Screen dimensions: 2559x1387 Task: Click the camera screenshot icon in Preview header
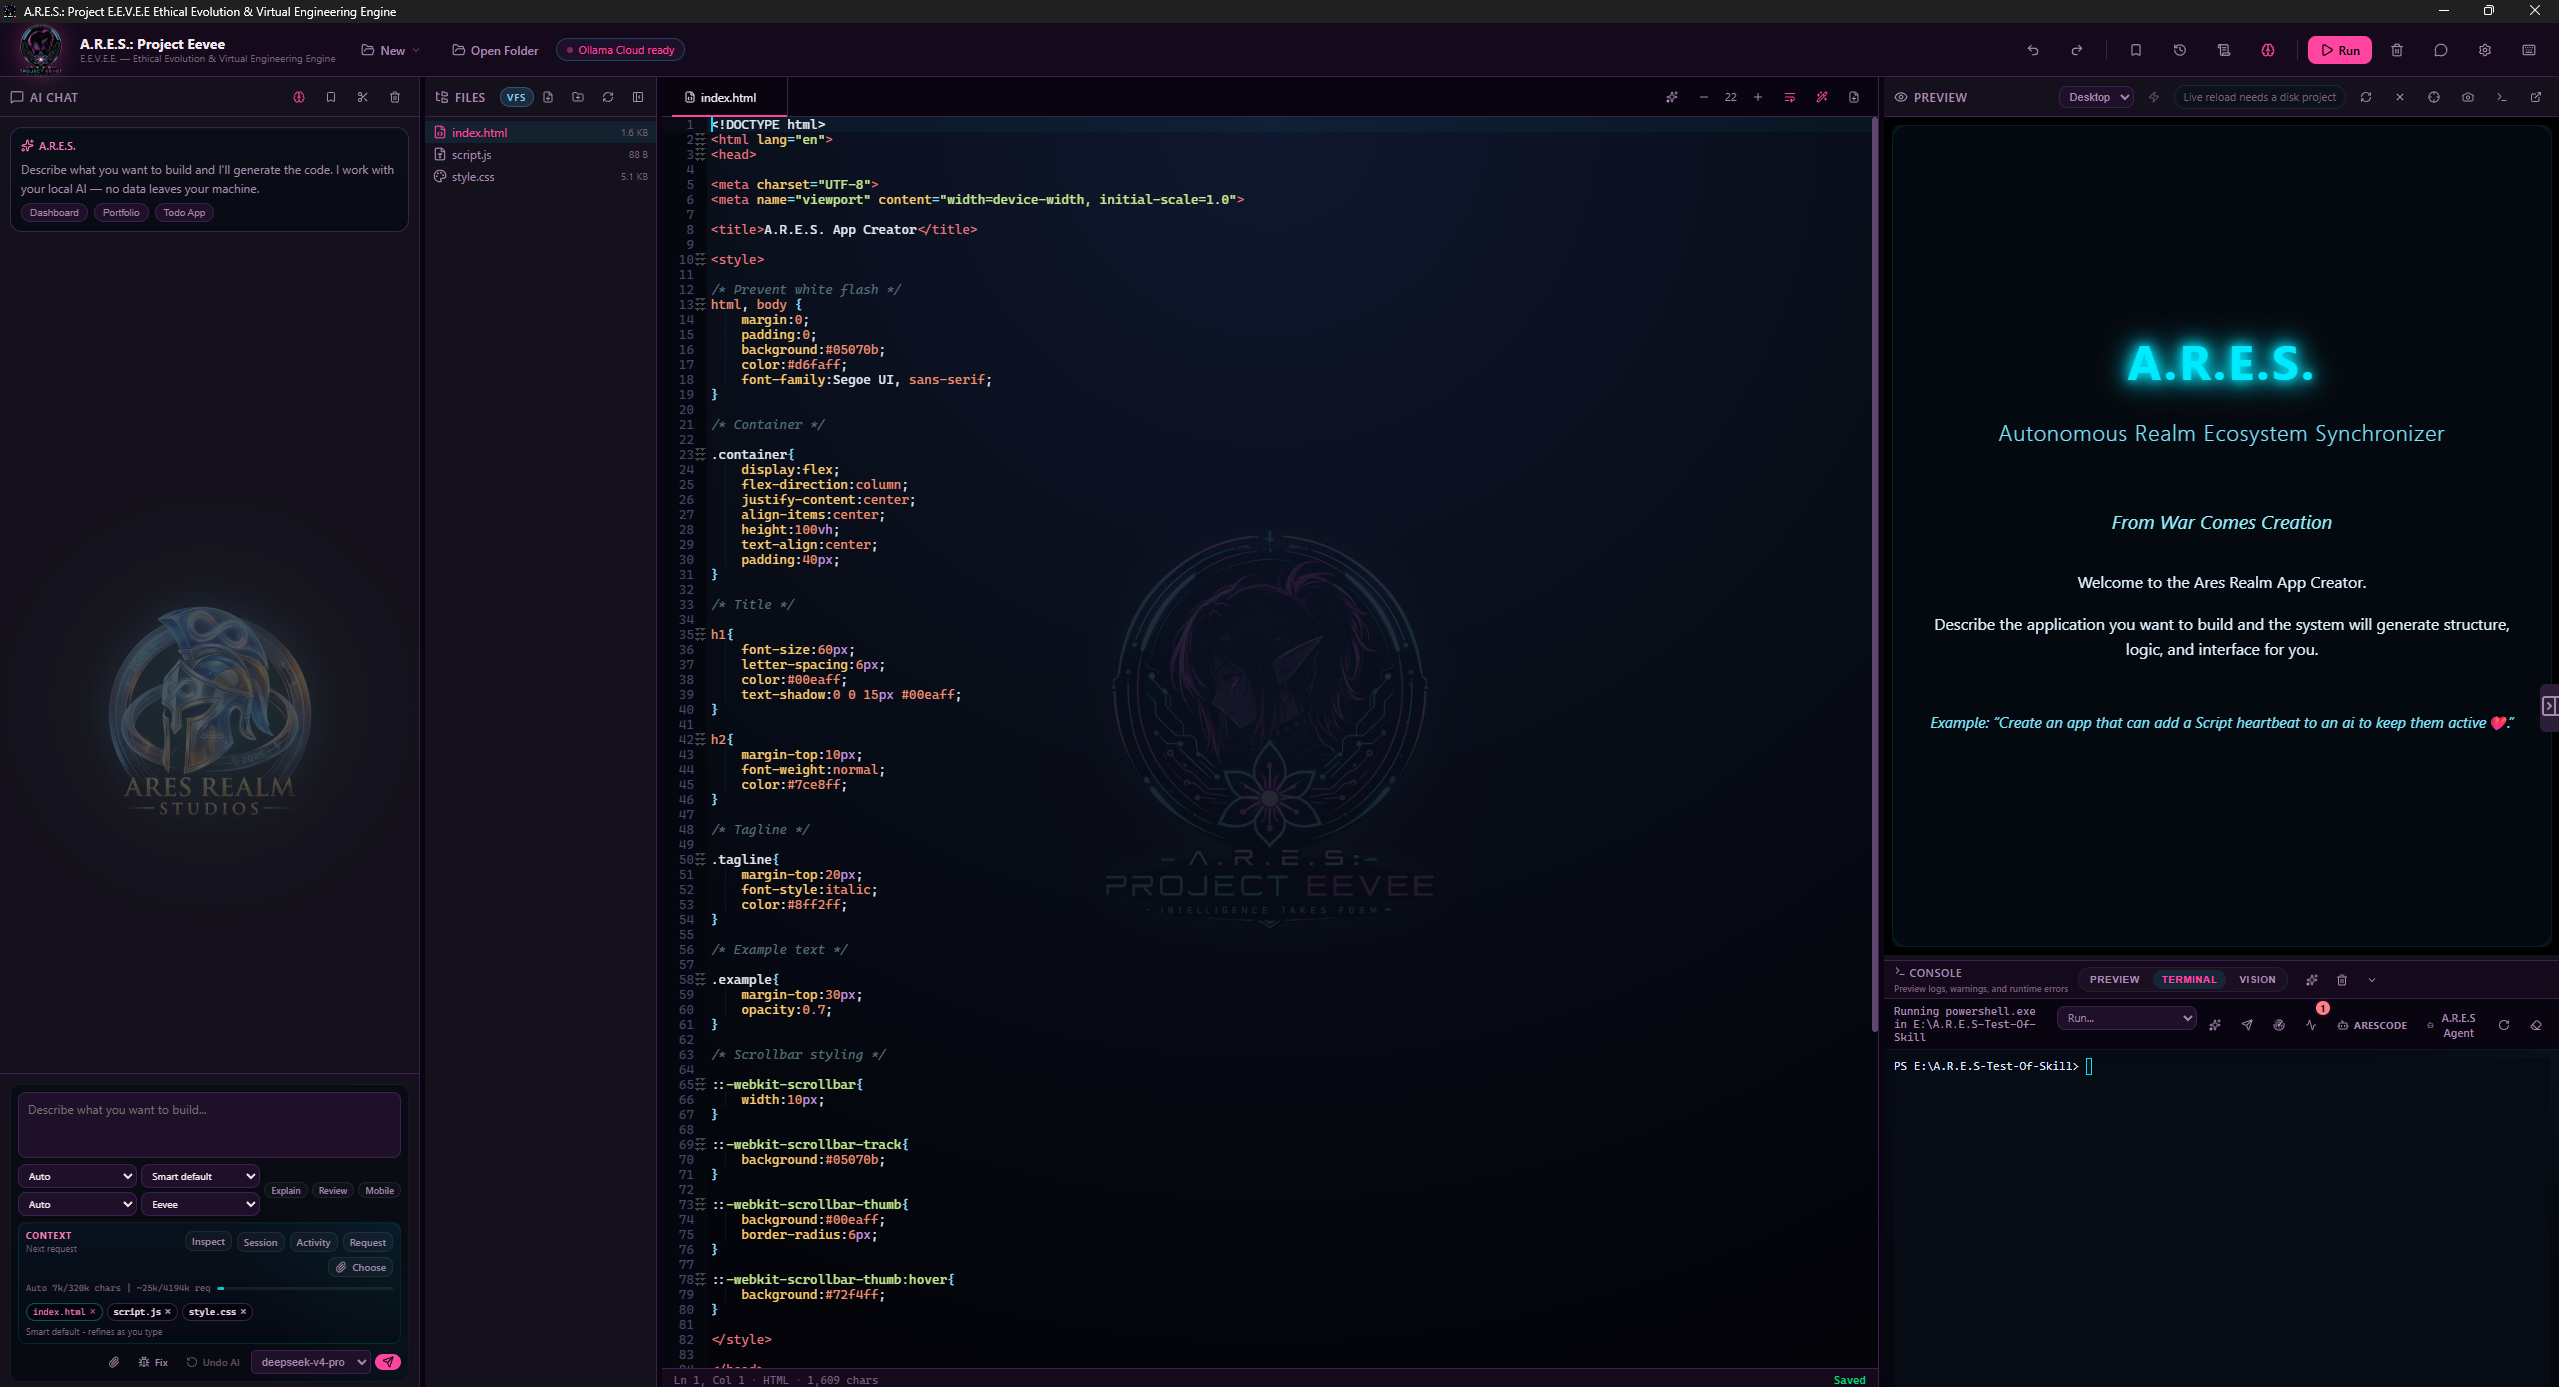tap(2468, 97)
